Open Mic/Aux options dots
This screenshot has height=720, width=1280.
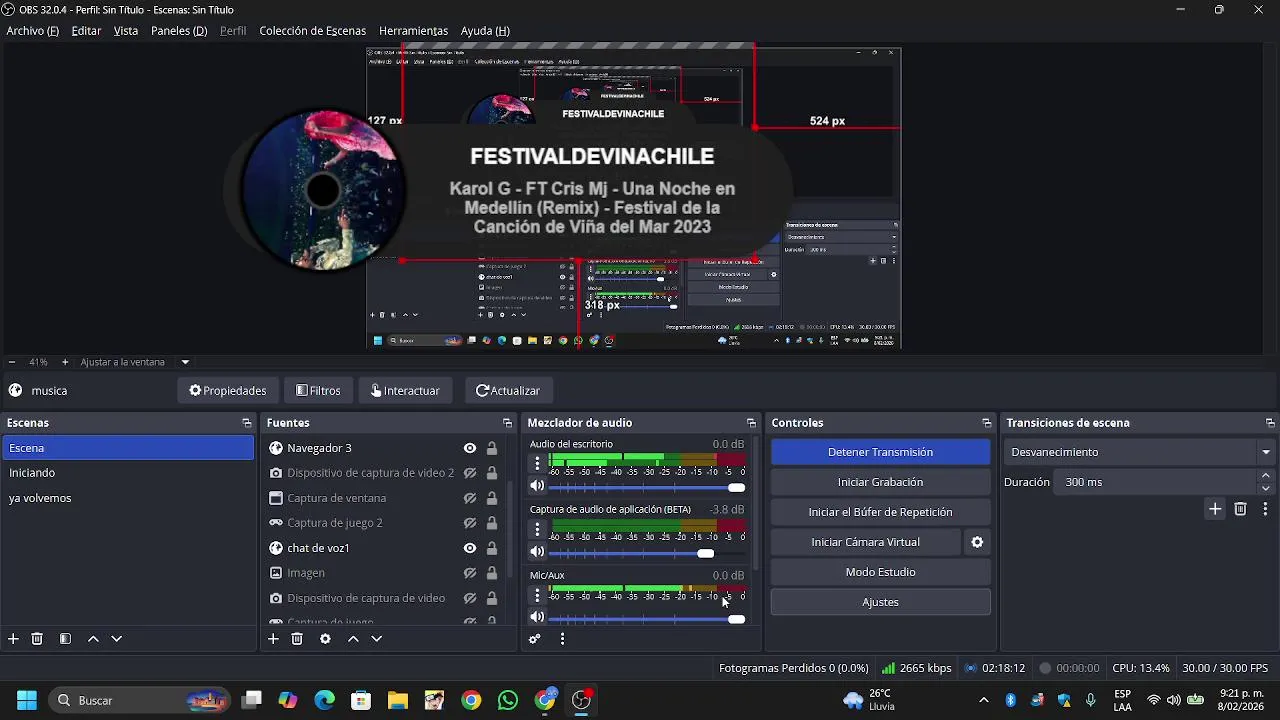click(537, 596)
